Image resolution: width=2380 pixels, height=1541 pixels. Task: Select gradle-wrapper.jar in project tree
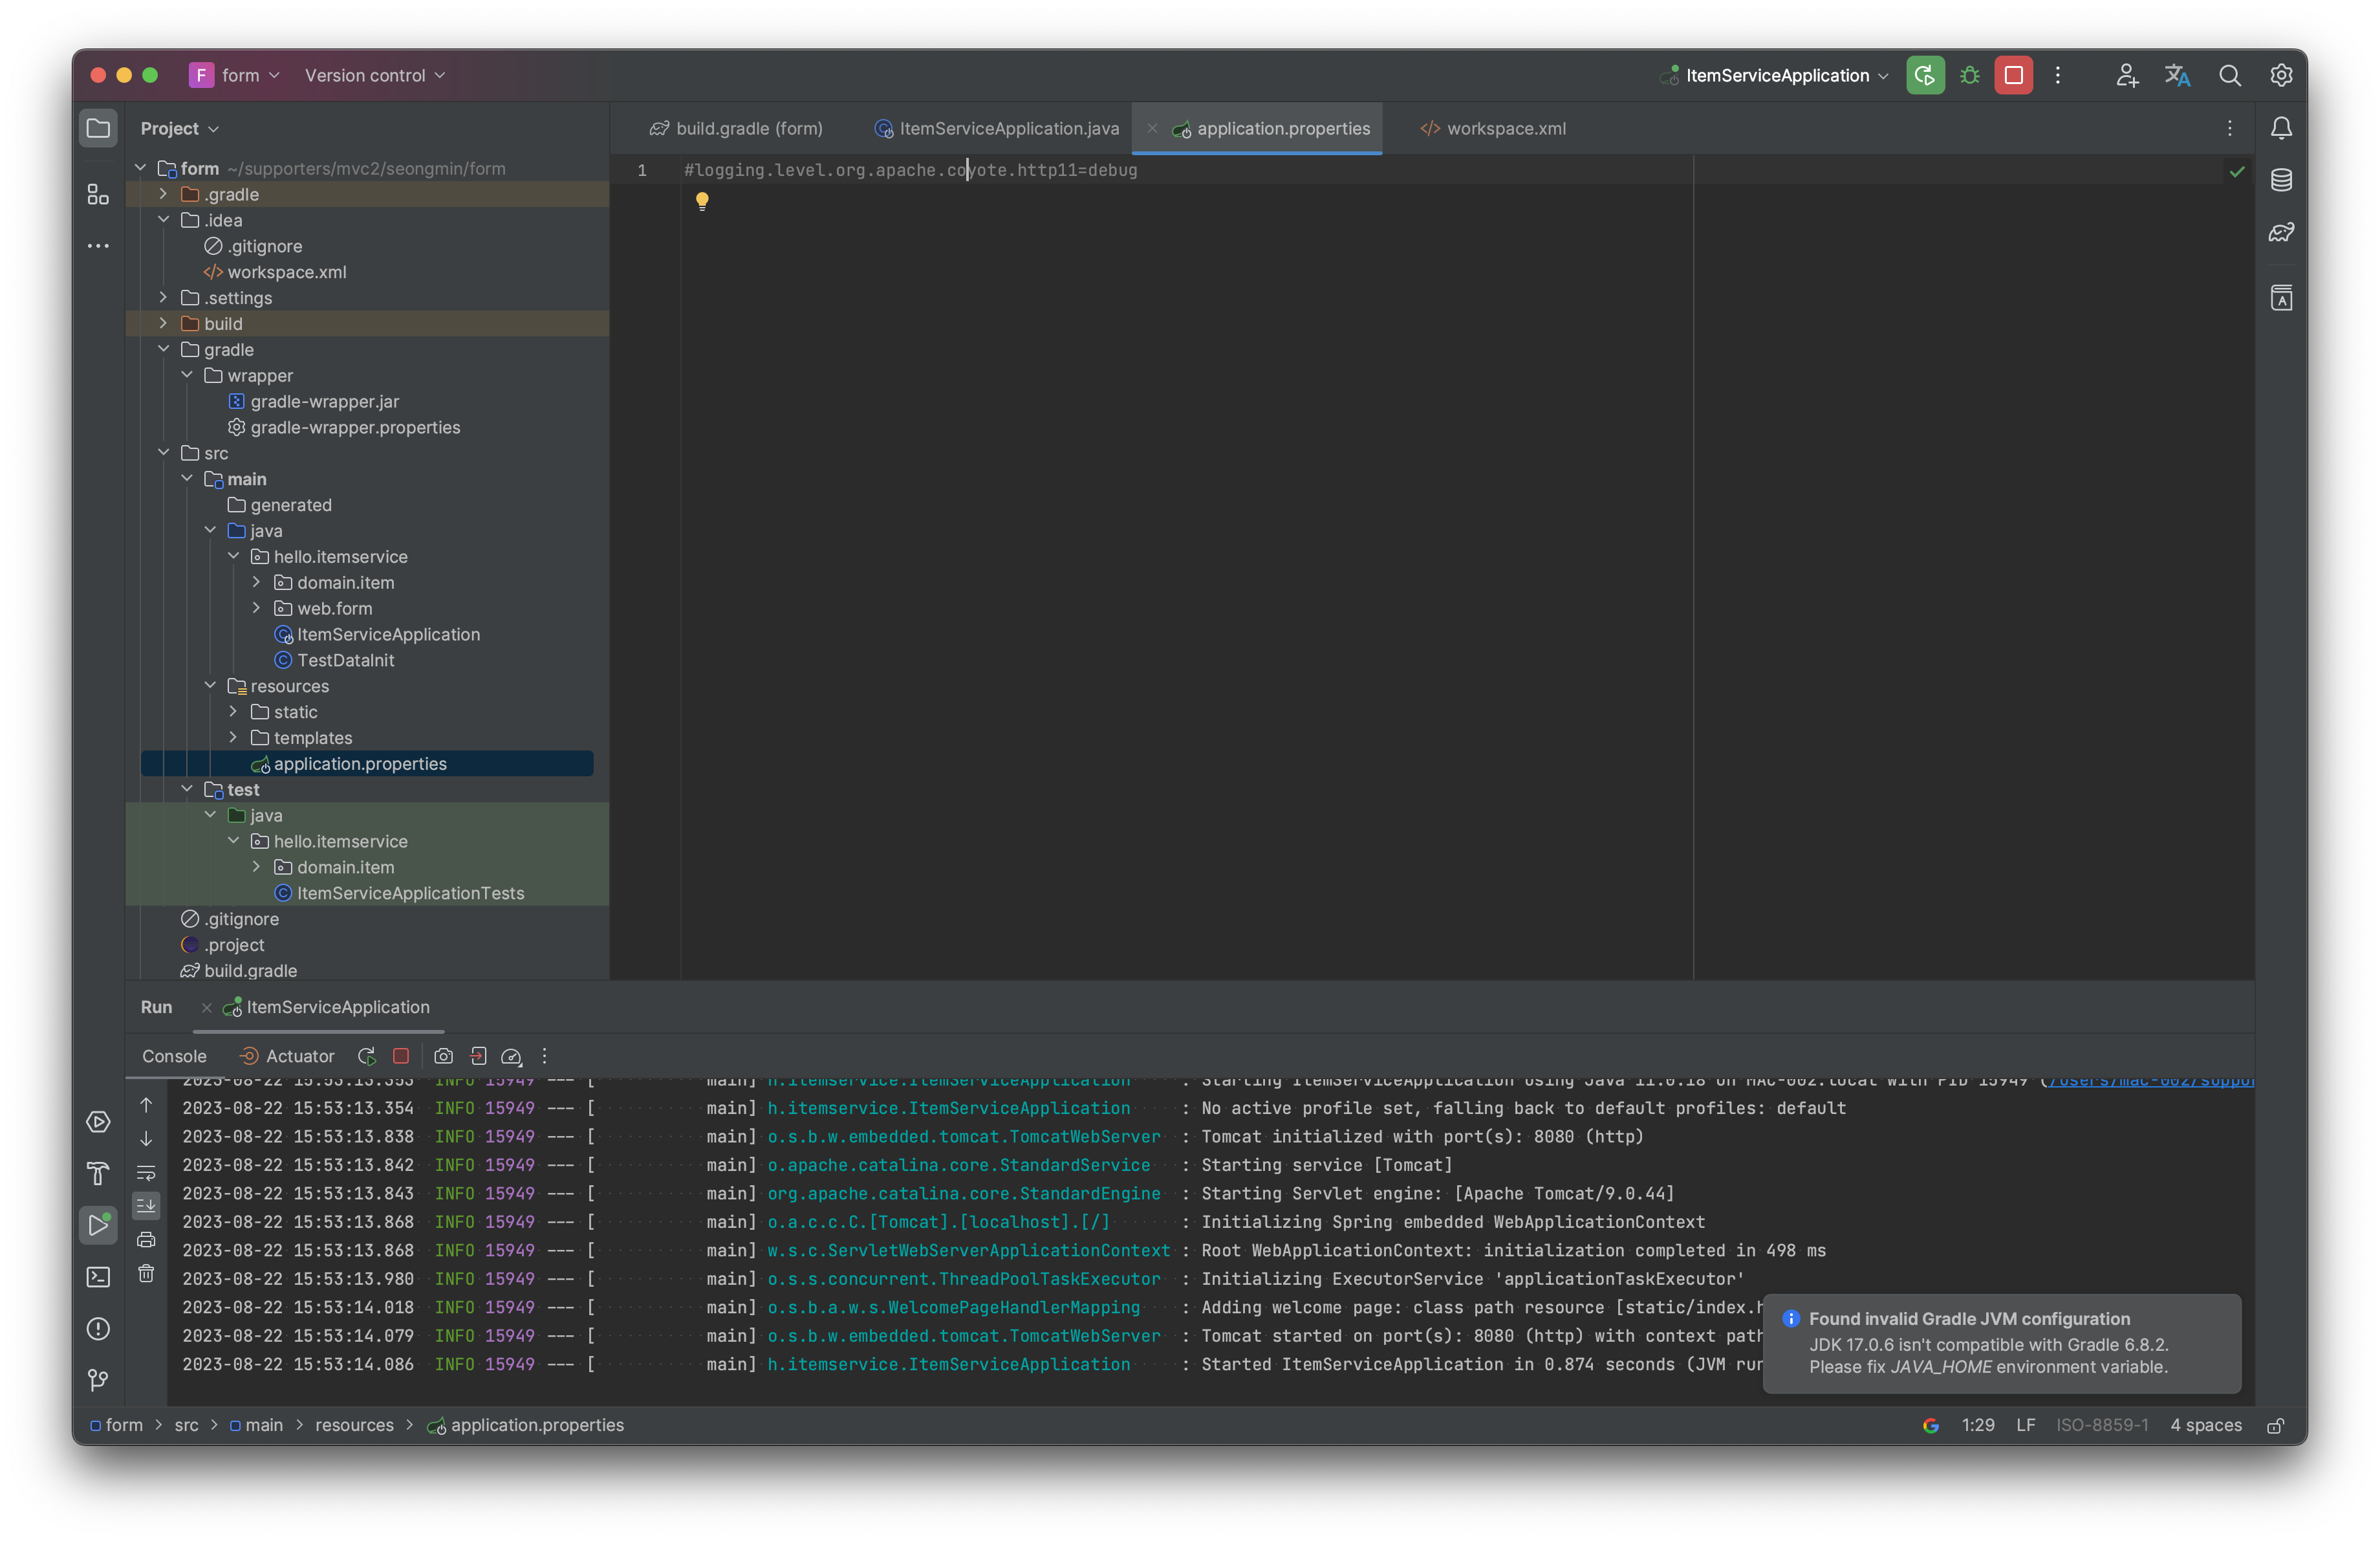324,401
